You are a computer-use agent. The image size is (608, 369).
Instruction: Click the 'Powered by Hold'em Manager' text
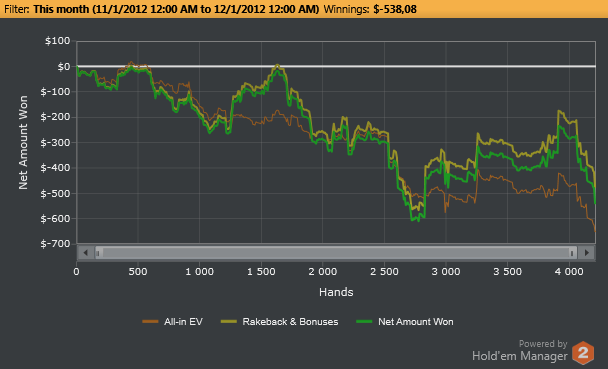pos(520,350)
